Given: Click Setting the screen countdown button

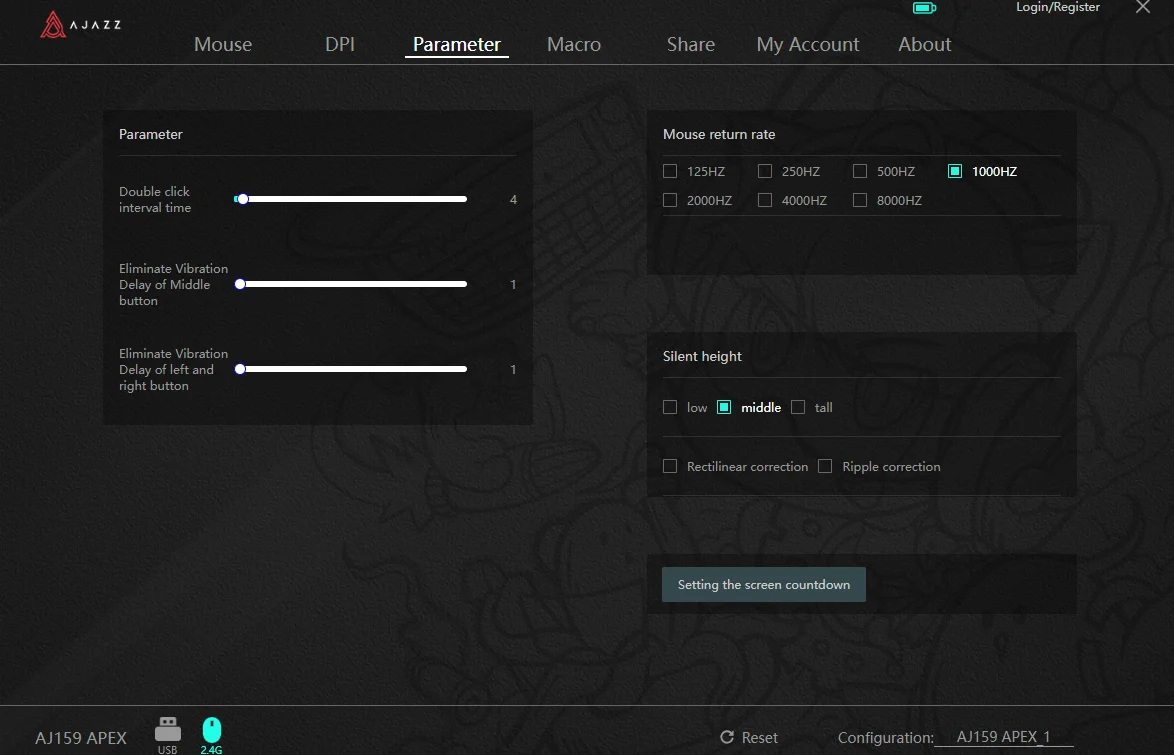Looking at the screenshot, I should pos(764,585).
